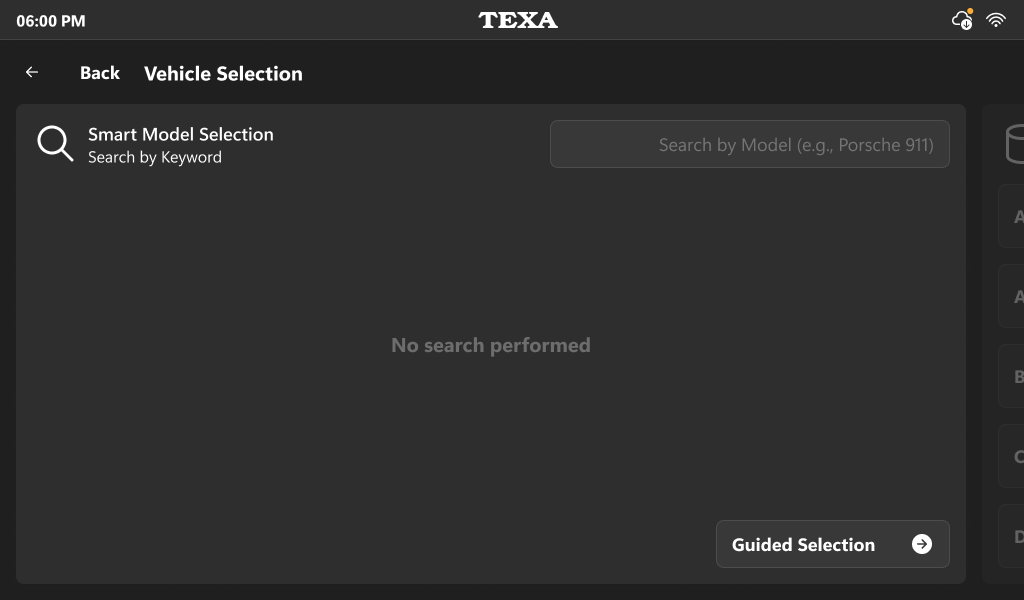
Task: Open the Guided Selection button
Action: click(832, 544)
